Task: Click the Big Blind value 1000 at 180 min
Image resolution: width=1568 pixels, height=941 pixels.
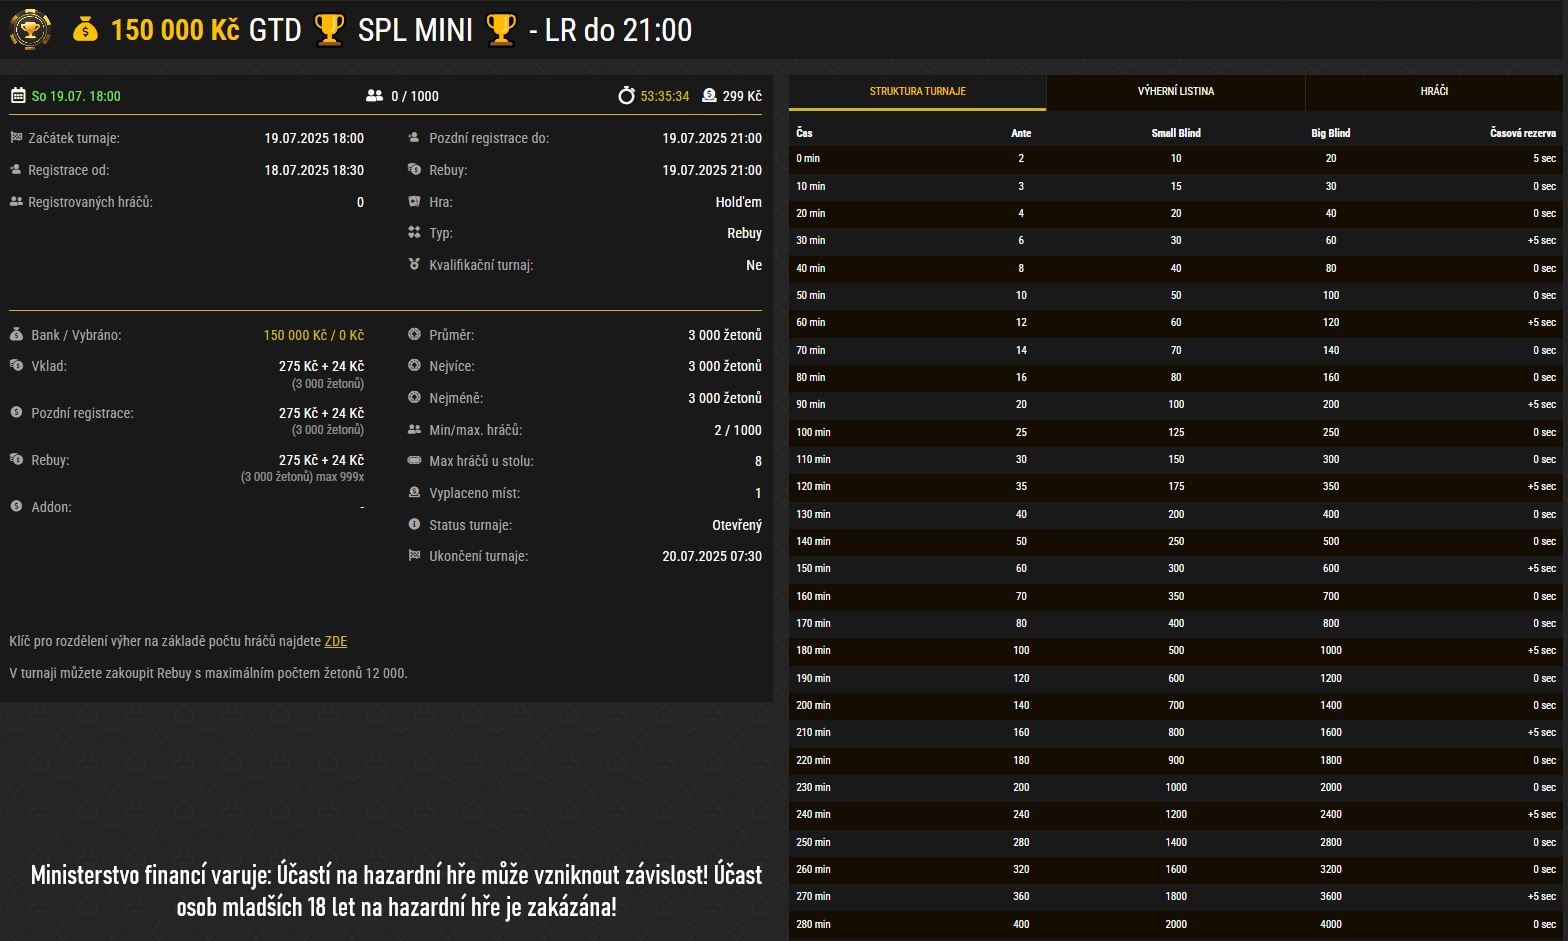Action: pos(1331,651)
